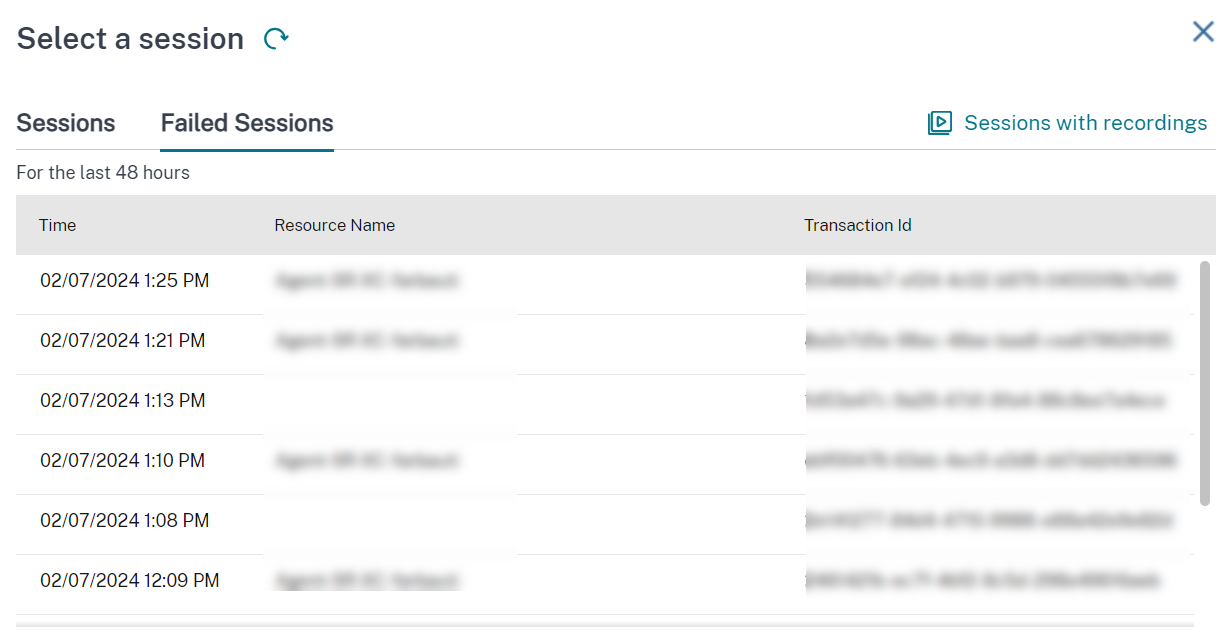Click the Transaction Id column header
1228x632 pixels.
click(857, 225)
